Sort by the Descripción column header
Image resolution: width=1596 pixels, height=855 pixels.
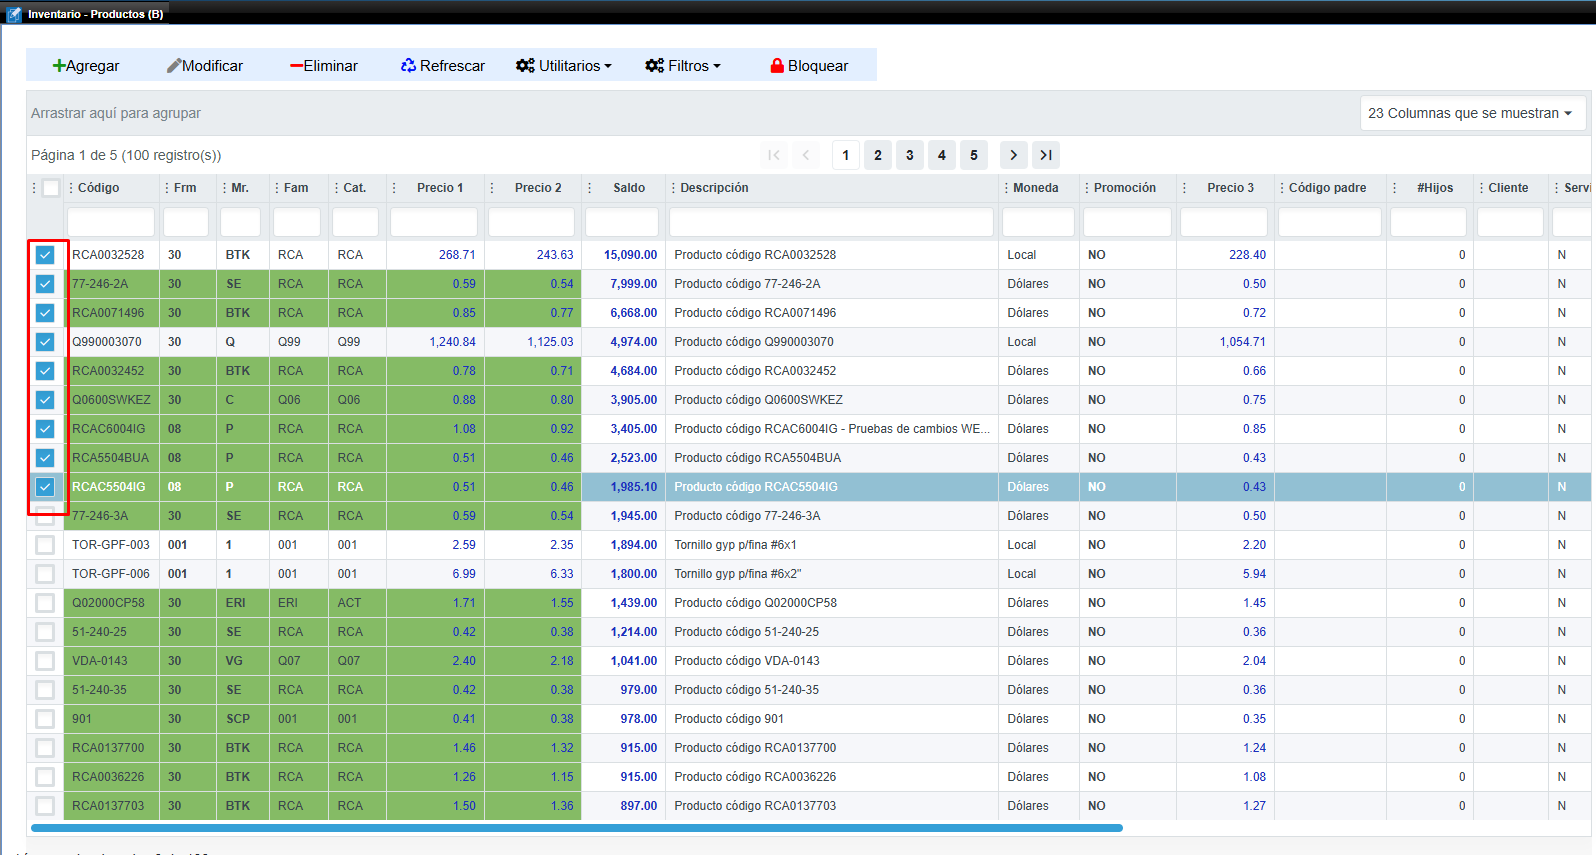714,188
